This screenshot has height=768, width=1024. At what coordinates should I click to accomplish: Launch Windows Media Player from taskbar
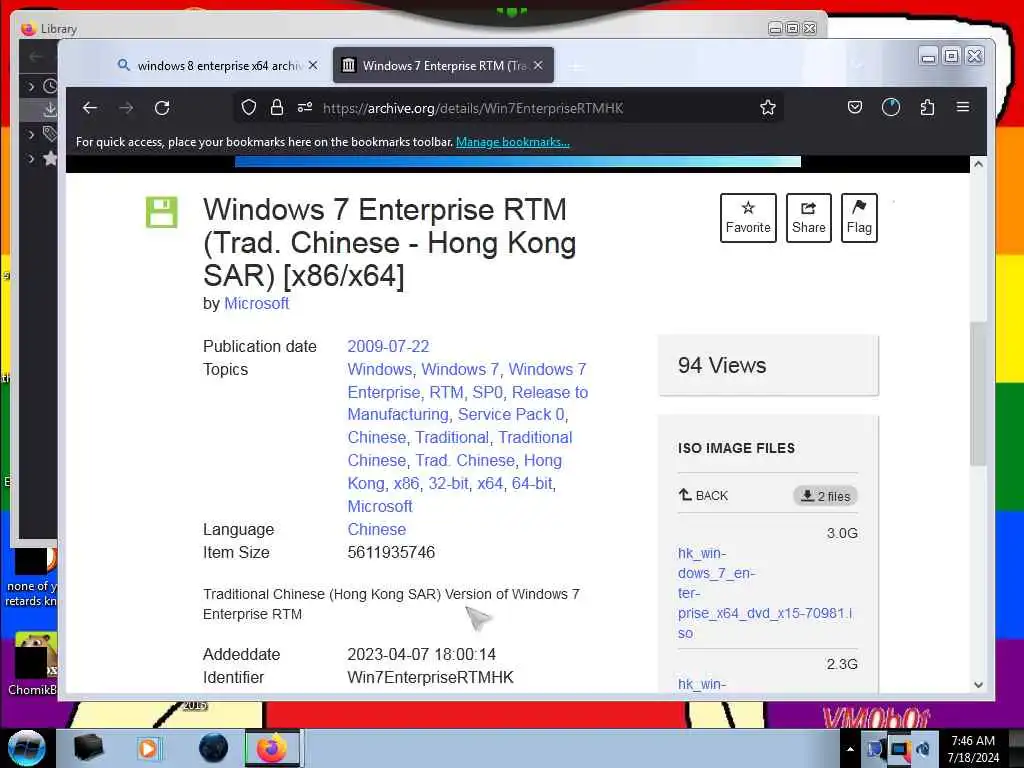[148, 748]
